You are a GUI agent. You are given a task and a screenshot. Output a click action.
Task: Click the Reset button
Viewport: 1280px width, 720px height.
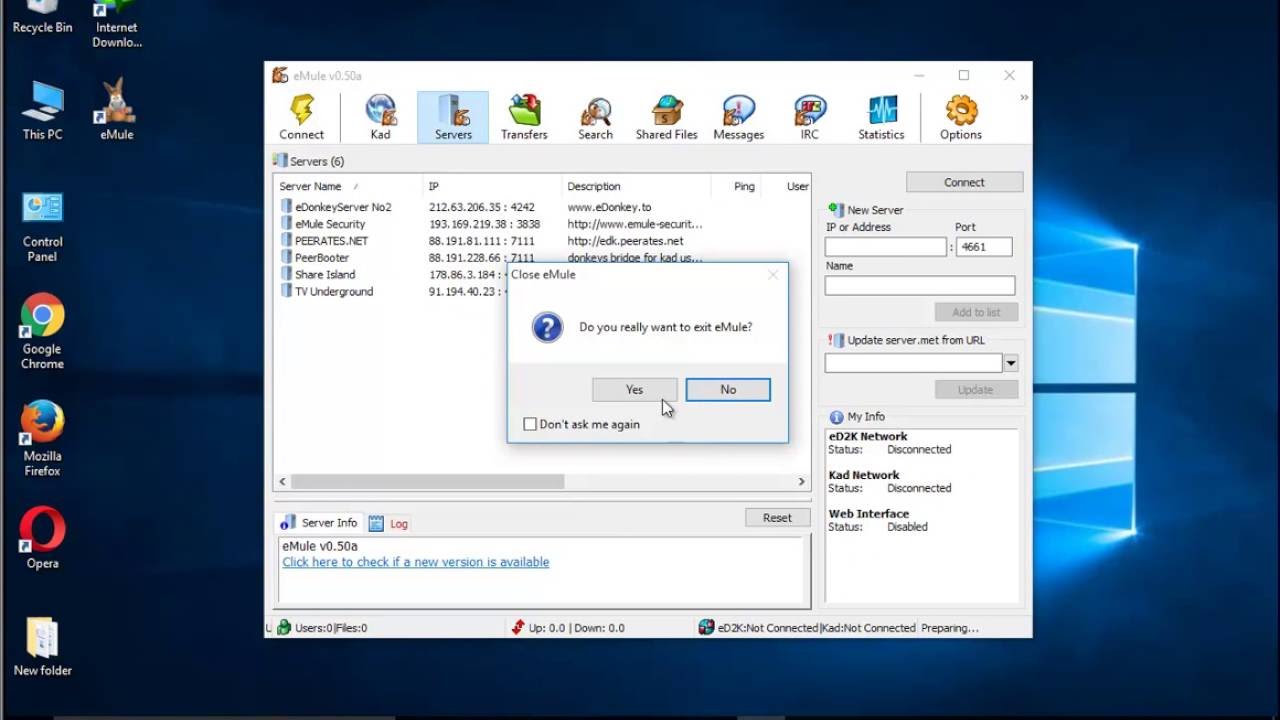[x=777, y=518]
